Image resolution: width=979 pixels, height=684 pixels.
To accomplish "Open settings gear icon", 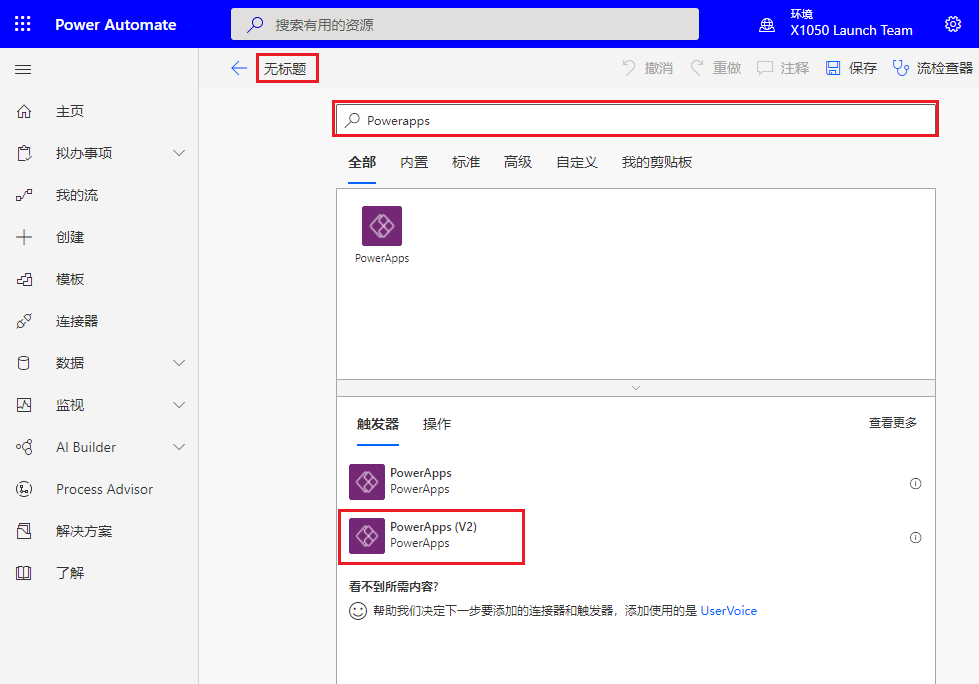I will point(953,24).
